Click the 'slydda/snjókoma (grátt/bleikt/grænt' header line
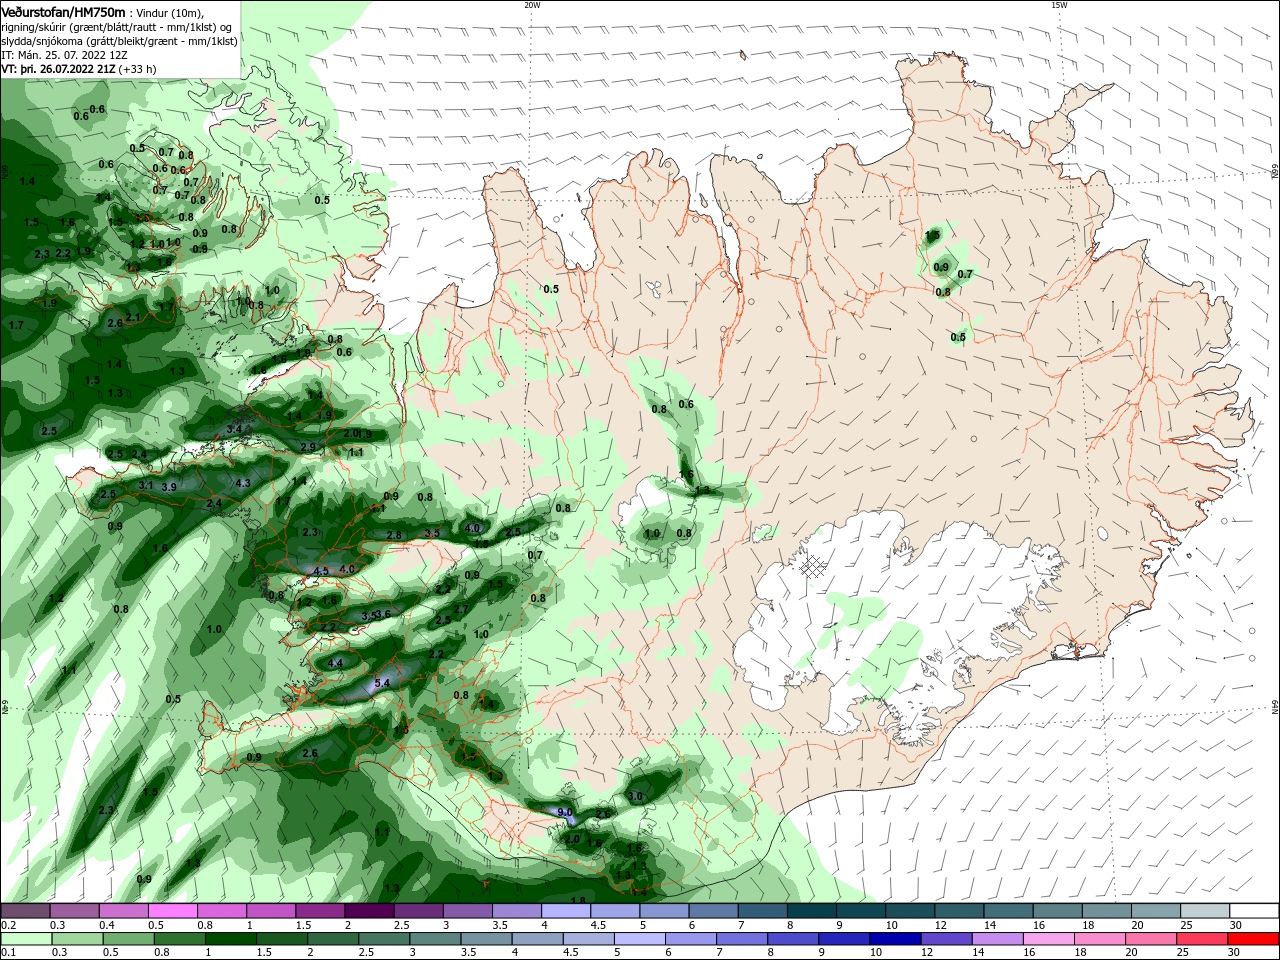Viewport: 1280px width, 960px height. (x=119, y=41)
